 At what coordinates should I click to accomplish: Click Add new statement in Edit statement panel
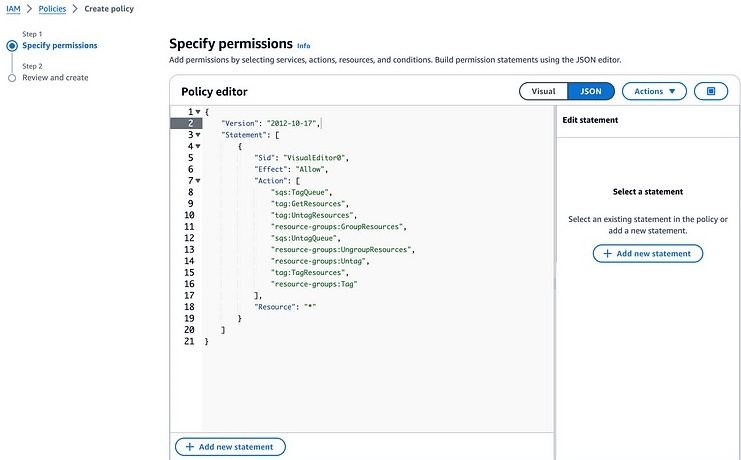[648, 254]
